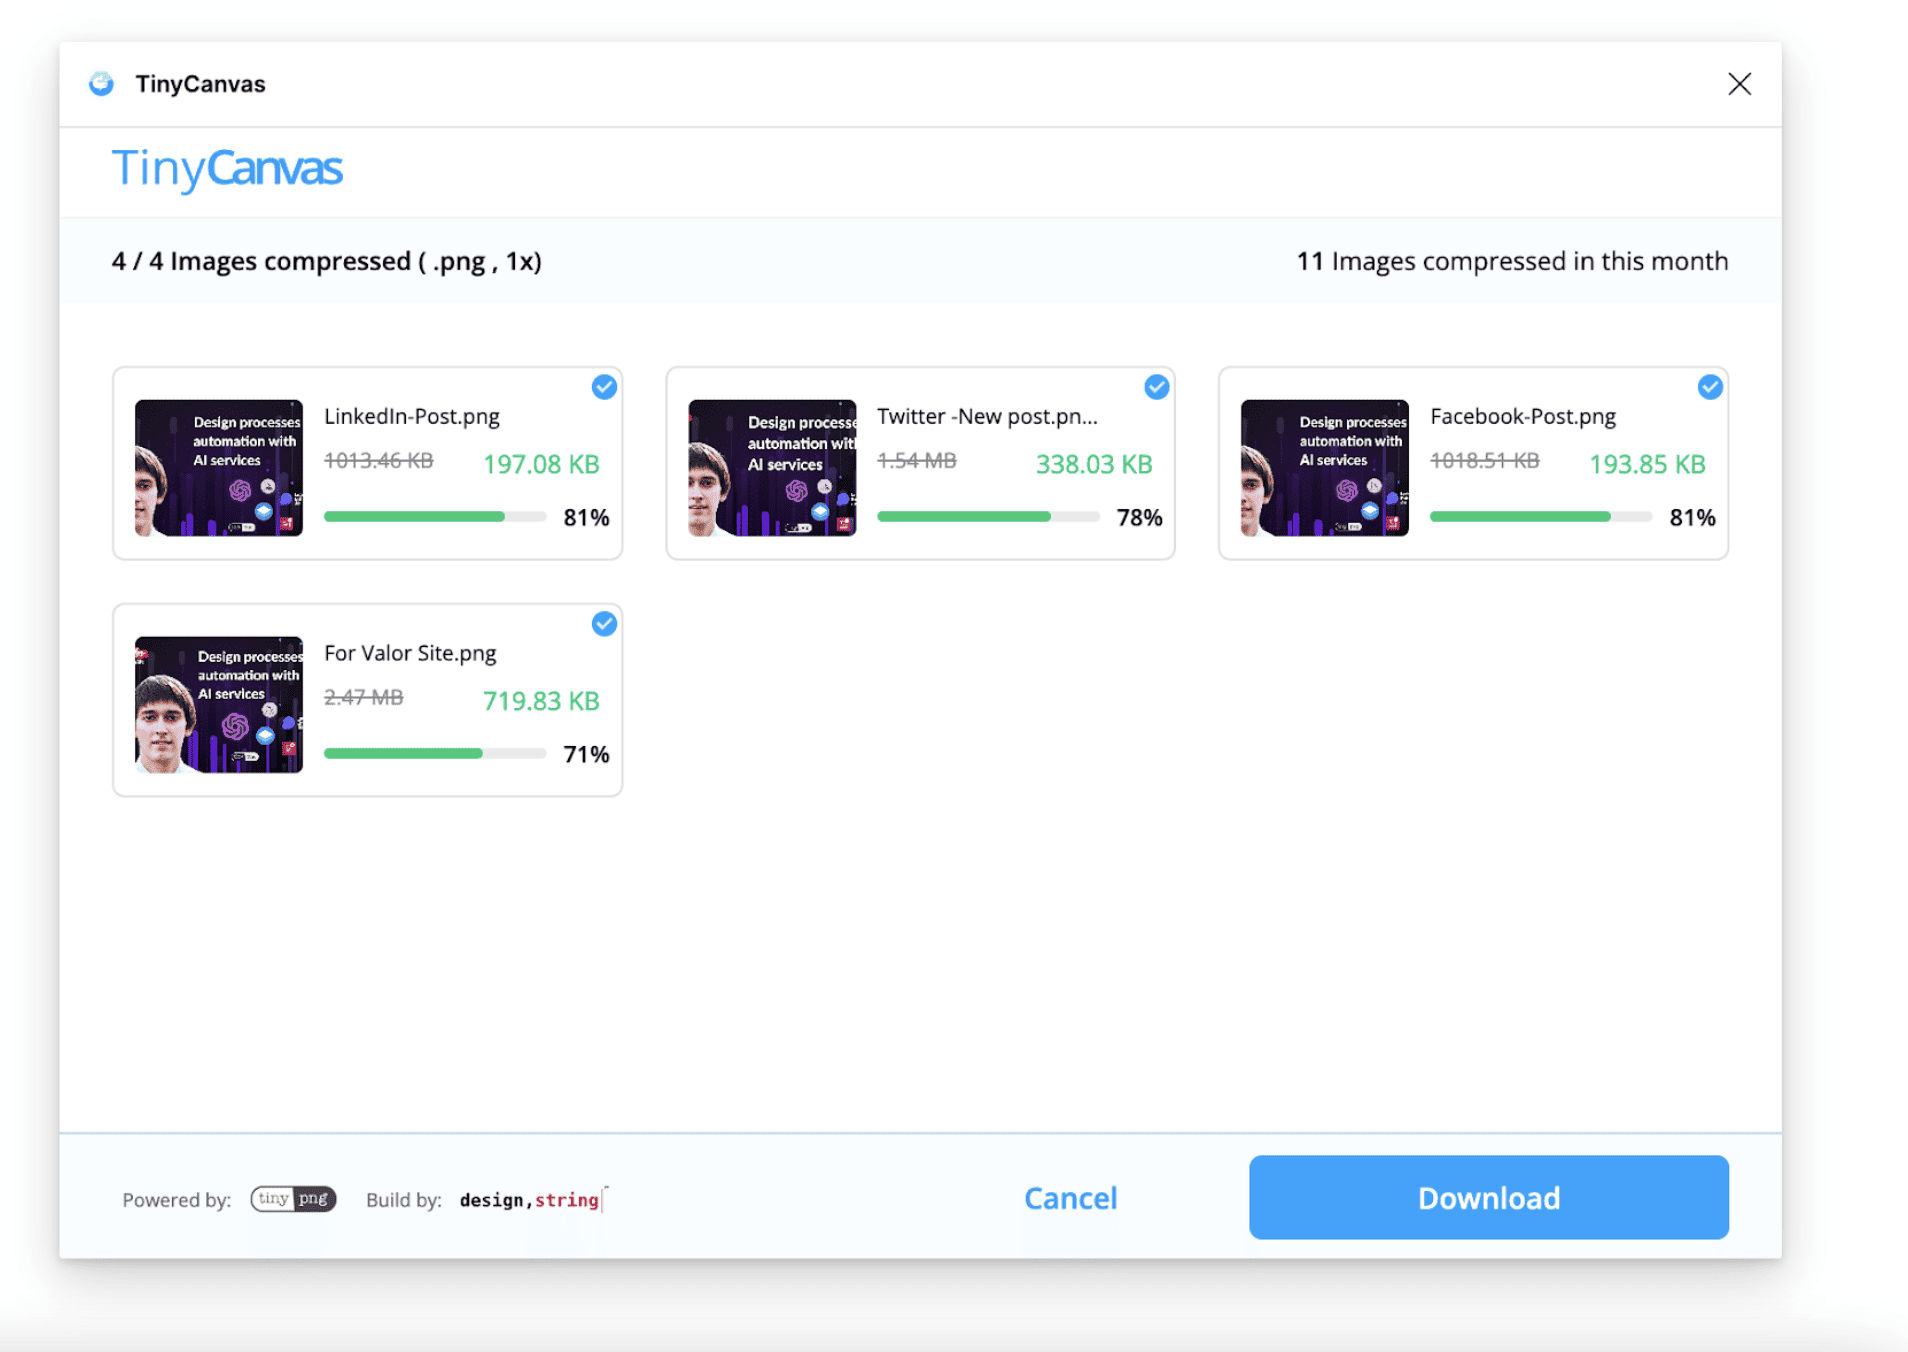1908x1352 pixels.
Task: Deselect the For Valor Site.png checkmark
Action: tap(604, 624)
